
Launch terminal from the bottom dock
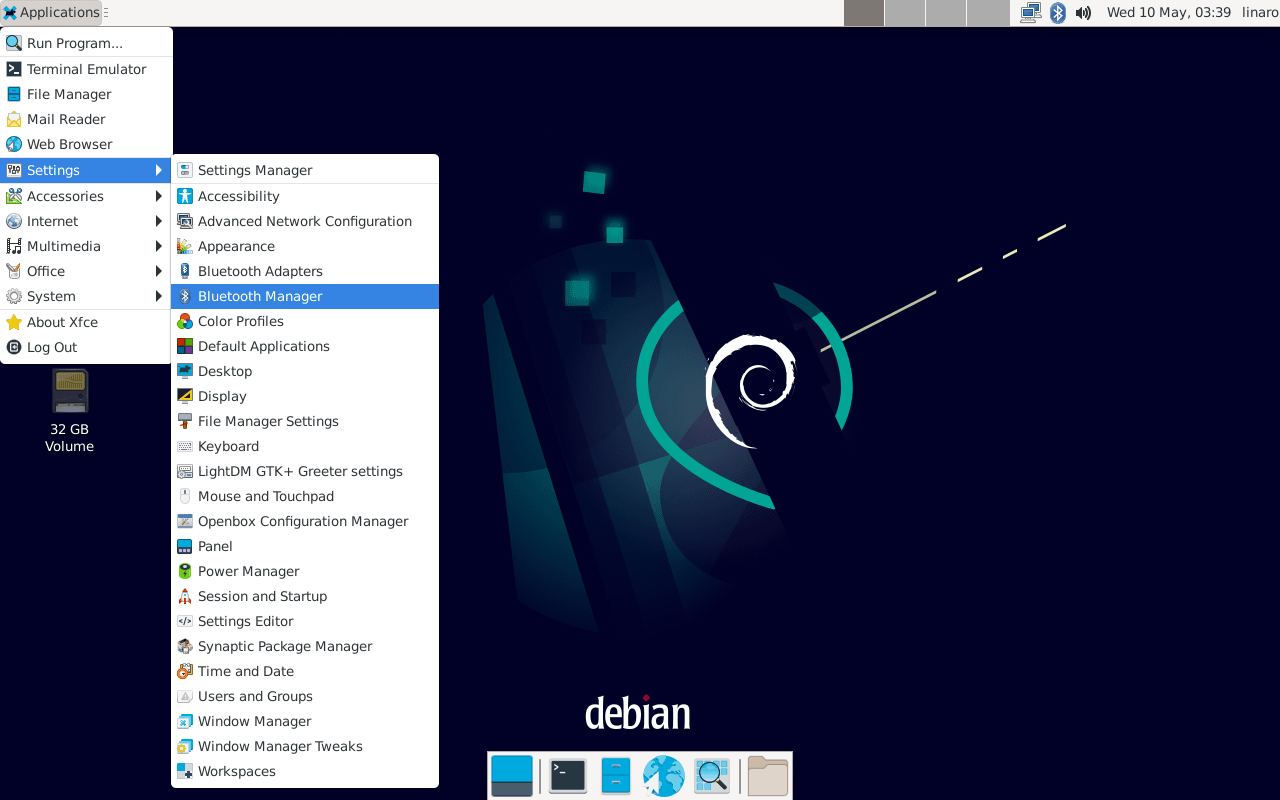pos(567,776)
